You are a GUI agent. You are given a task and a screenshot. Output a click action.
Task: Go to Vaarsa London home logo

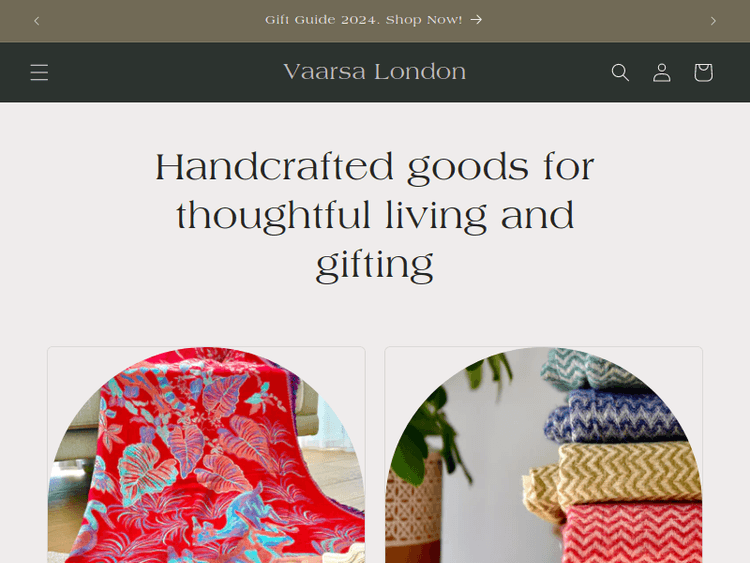(x=375, y=72)
